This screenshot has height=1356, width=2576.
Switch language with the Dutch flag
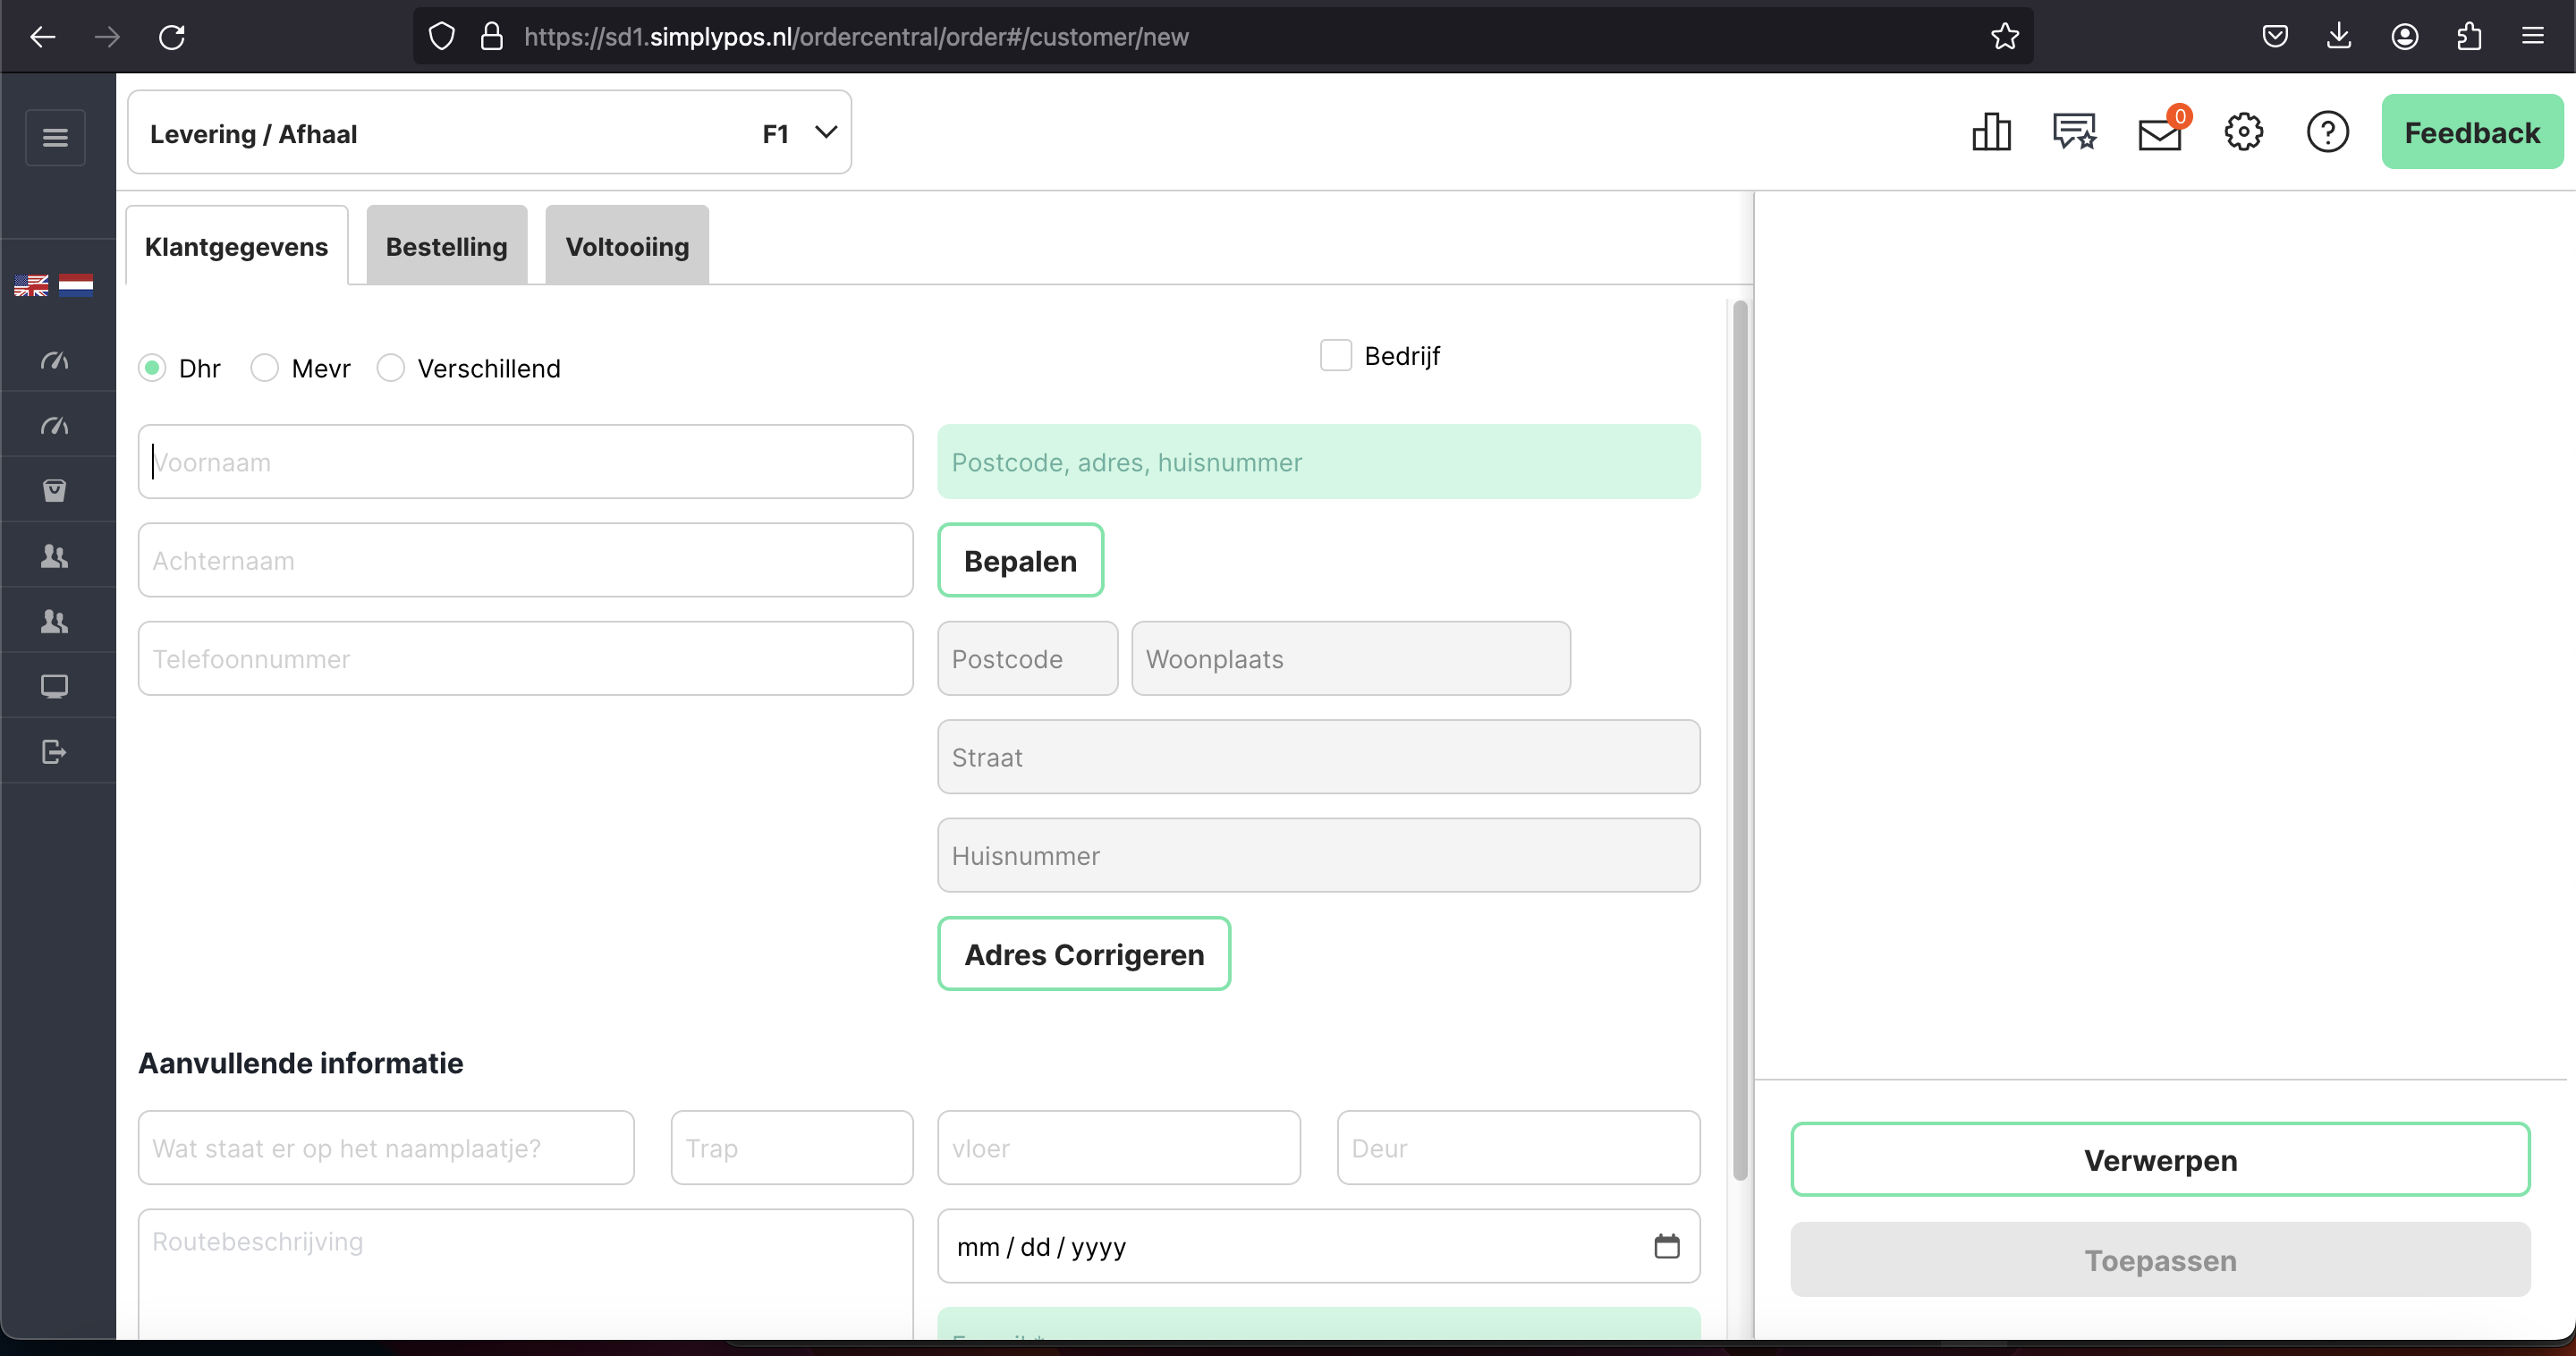(x=76, y=286)
